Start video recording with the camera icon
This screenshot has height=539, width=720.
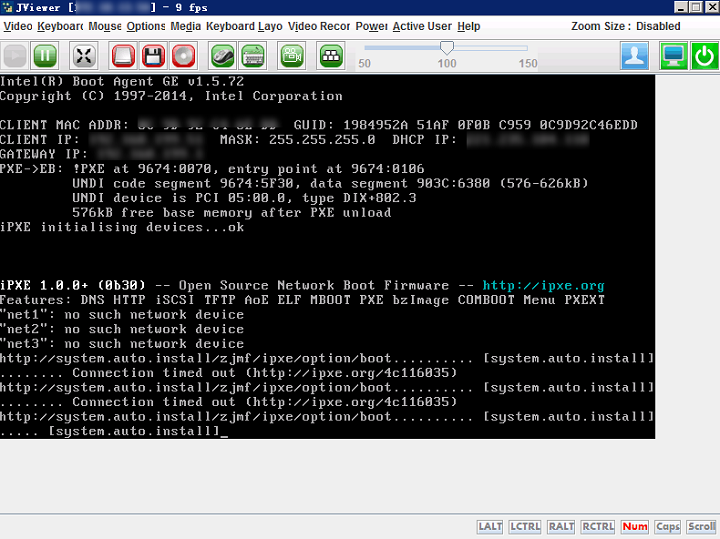292,56
